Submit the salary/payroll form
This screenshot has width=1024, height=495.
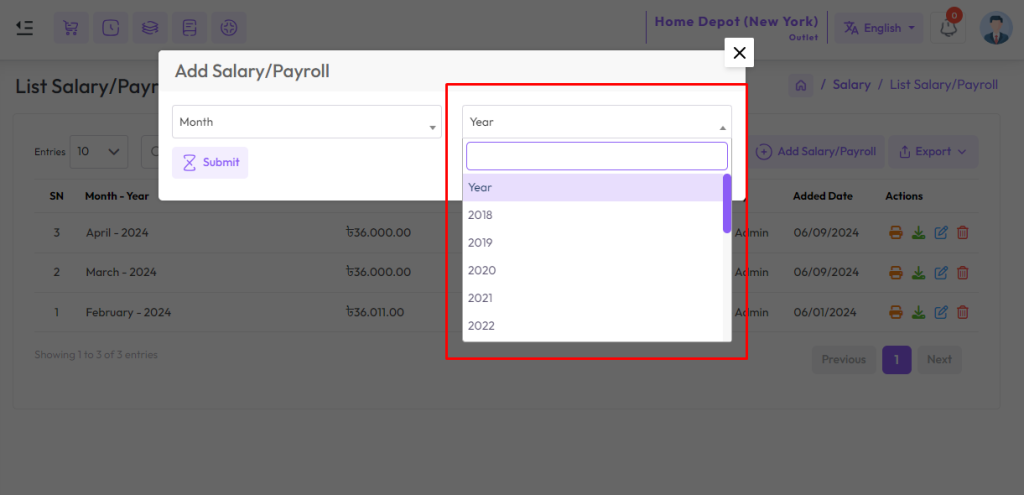(x=210, y=163)
